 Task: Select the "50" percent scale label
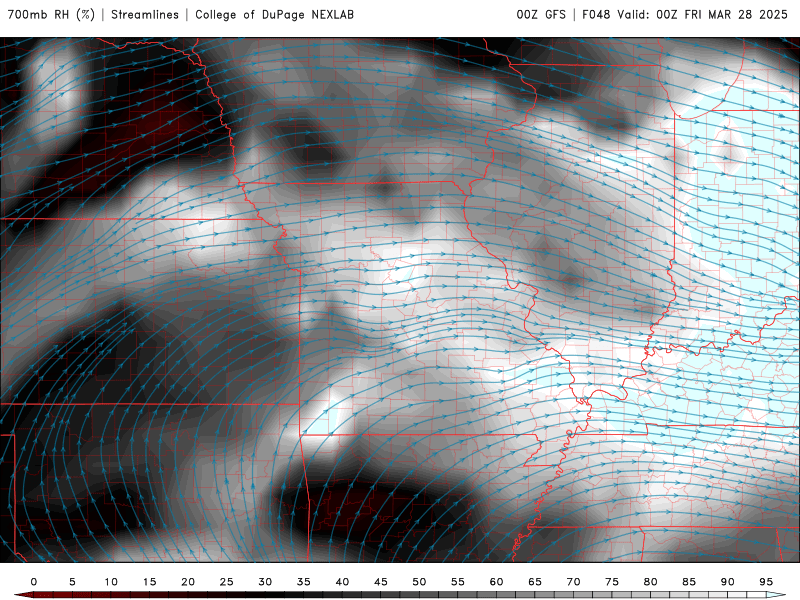pyautogui.click(x=419, y=582)
